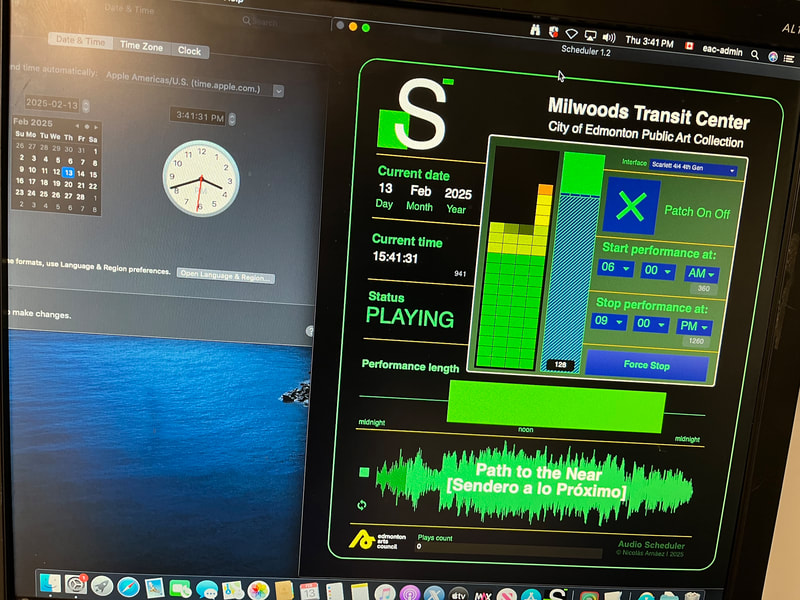Open Apple TV from the Dock
800x600 pixels.
click(458, 595)
